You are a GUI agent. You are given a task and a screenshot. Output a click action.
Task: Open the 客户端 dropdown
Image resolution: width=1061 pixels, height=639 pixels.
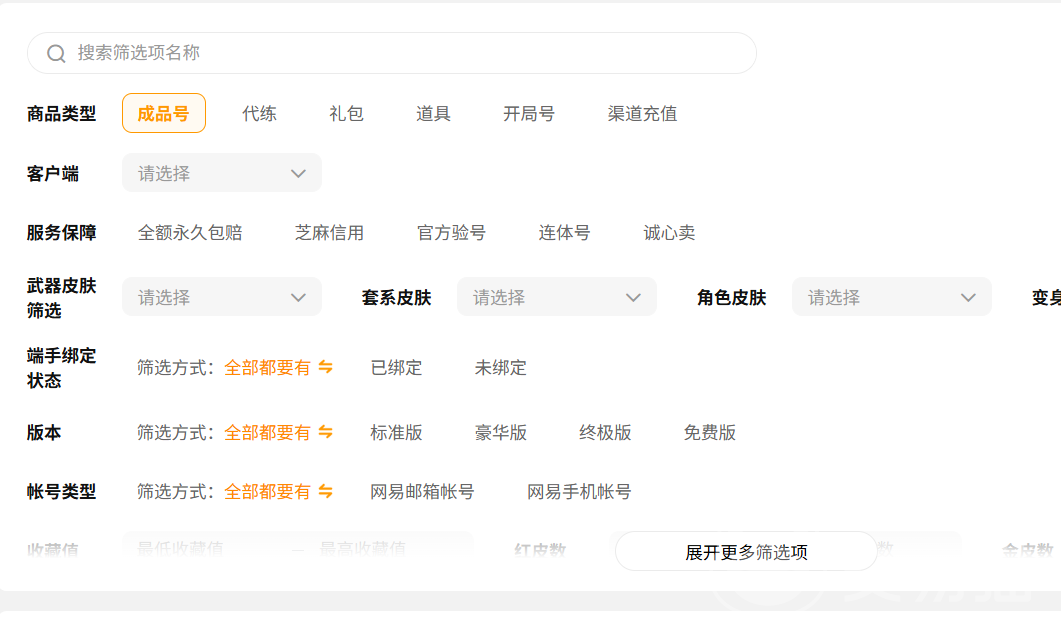coord(221,173)
